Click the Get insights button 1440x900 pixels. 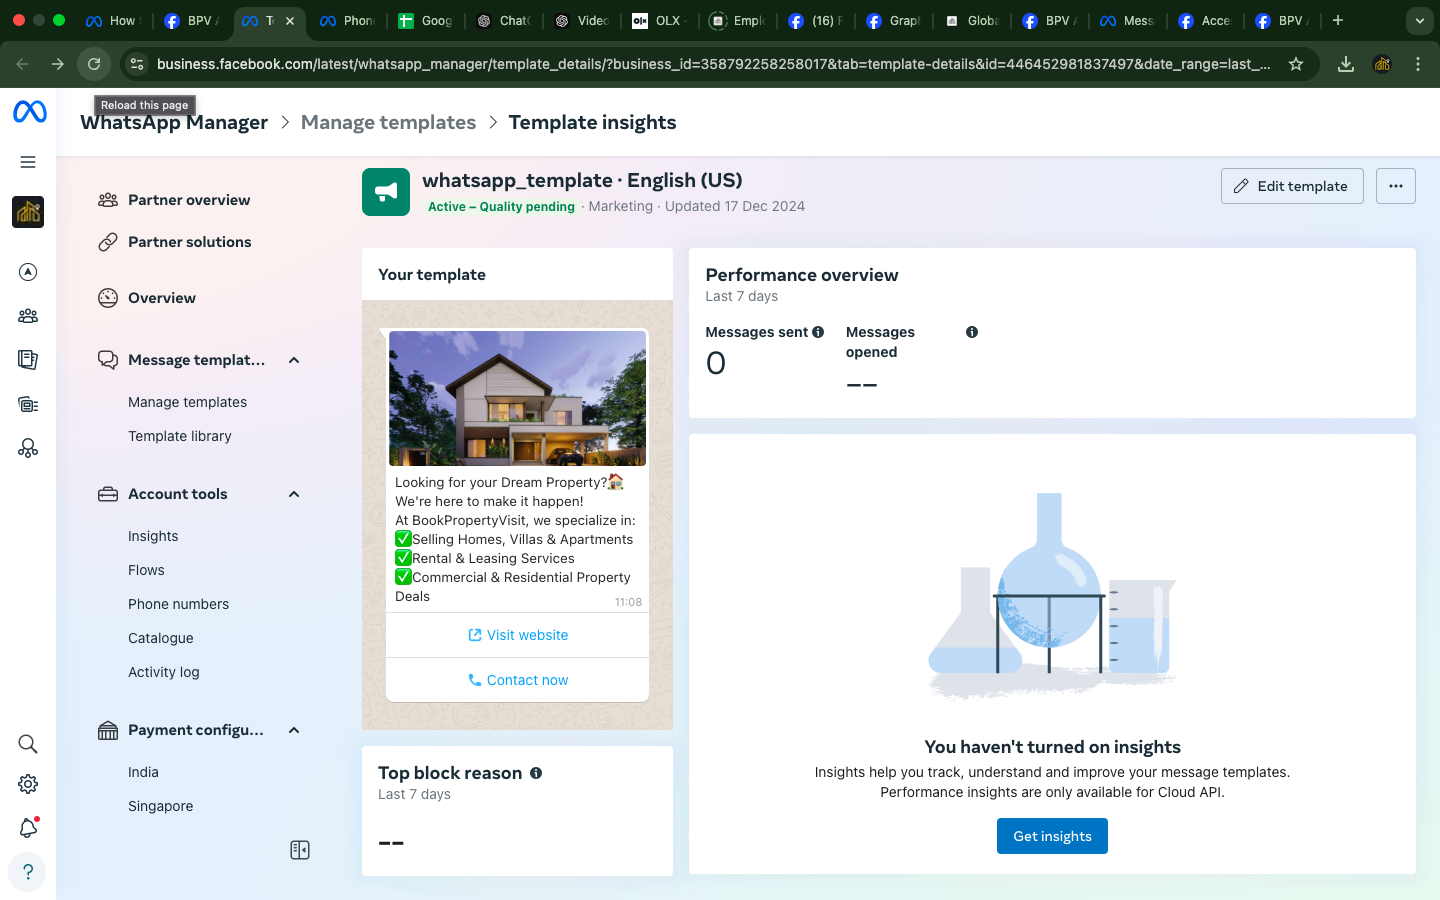point(1052,836)
